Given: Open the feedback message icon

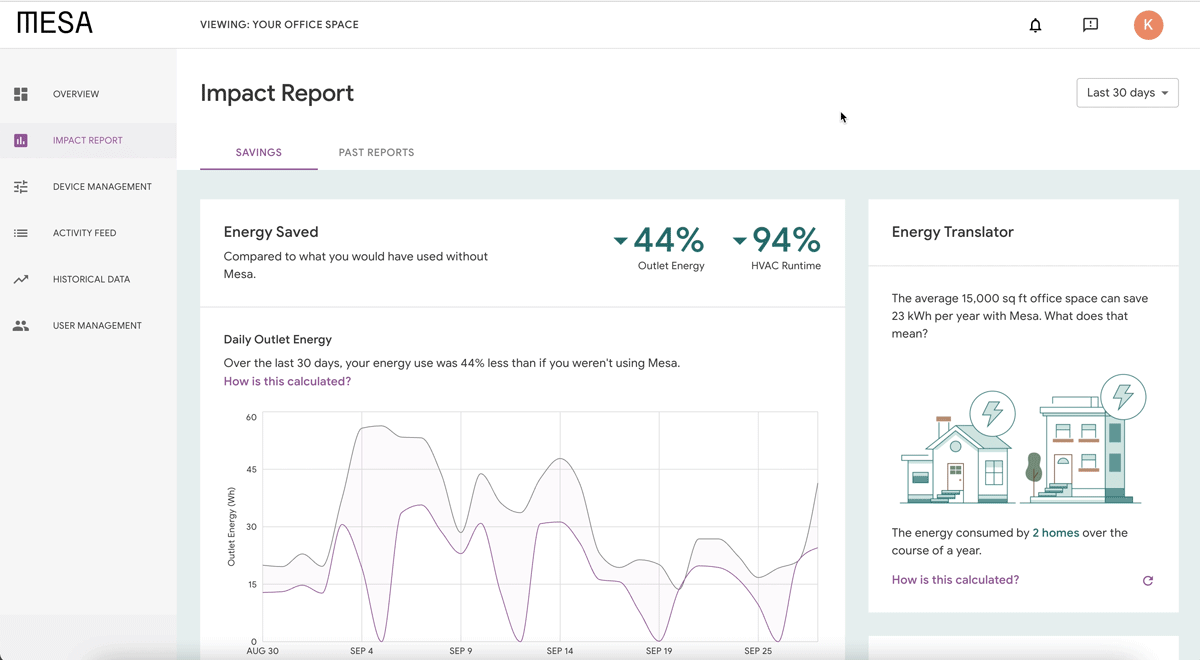Looking at the screenshot, I should tap(1090, 25).
